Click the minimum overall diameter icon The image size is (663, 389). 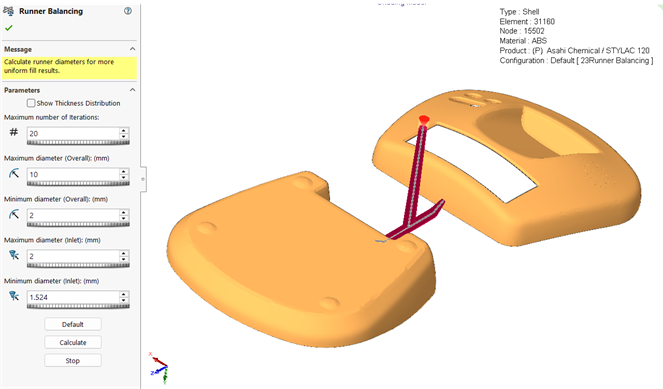(14, 214)
